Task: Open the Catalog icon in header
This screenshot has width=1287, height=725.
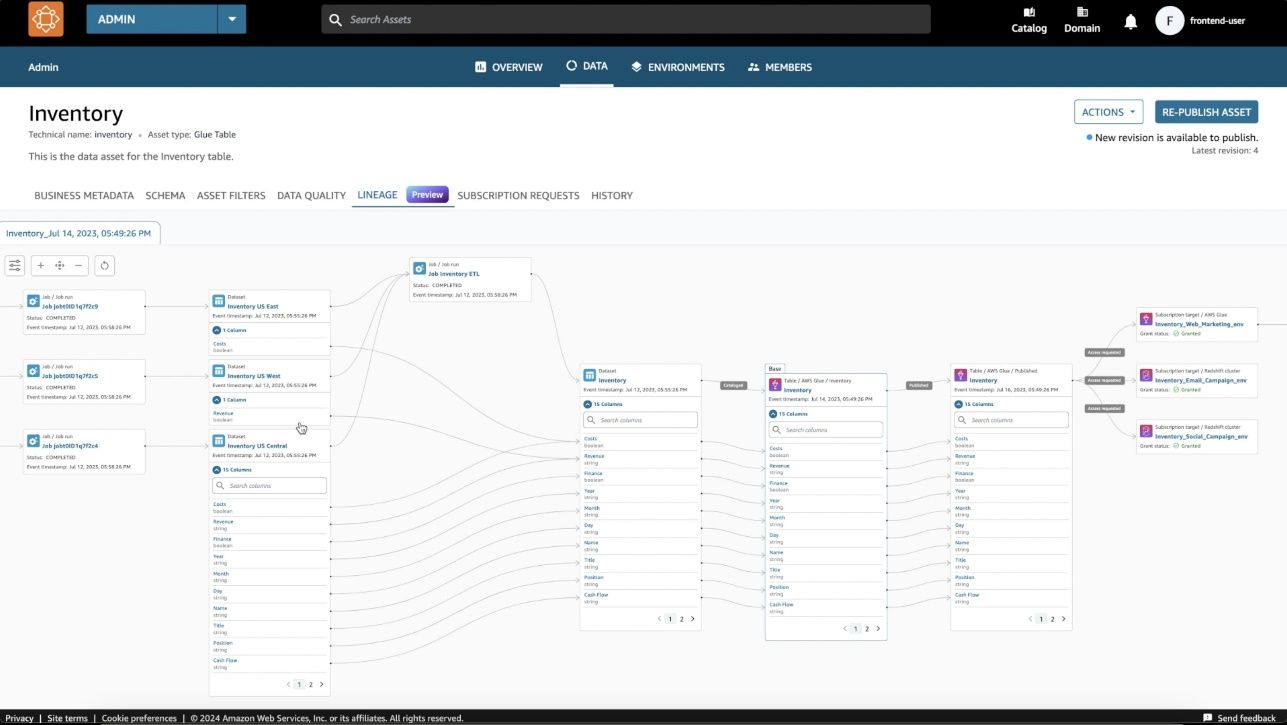Action: (x=1029, y=13)
